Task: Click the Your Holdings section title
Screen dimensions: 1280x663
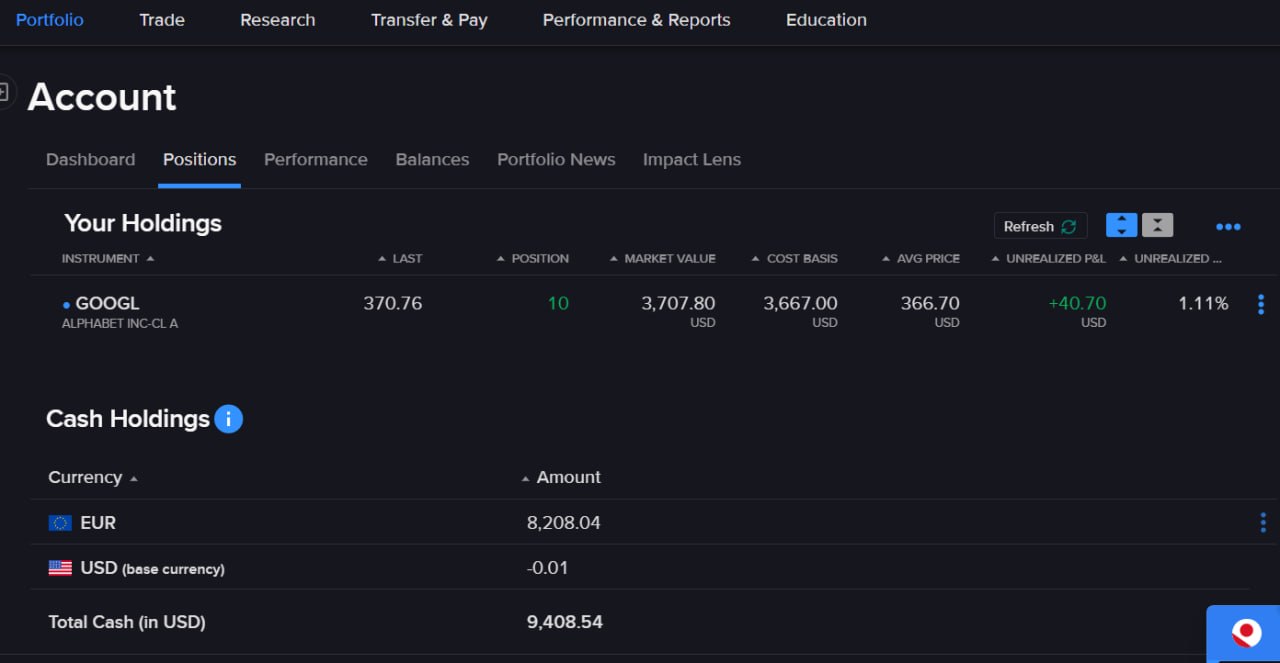Action: (143, 223)
